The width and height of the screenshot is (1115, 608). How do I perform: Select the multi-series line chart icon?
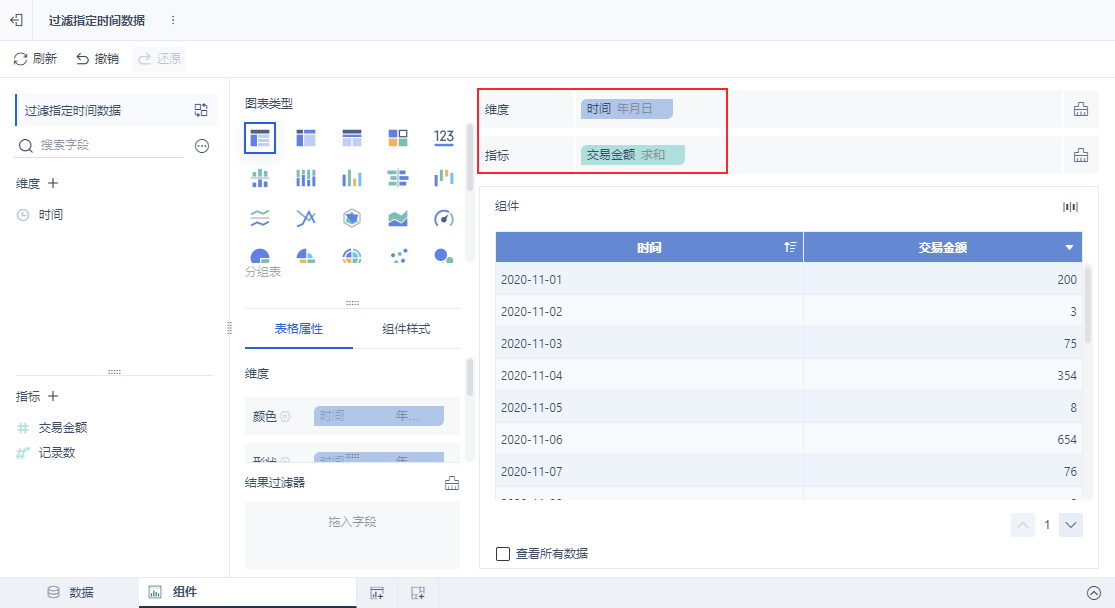(x=306, y=218)
